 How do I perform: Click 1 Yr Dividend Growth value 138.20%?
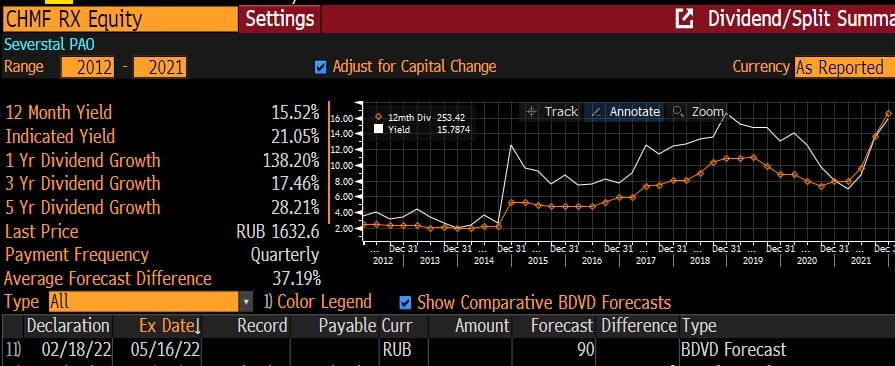coord(291,160)
